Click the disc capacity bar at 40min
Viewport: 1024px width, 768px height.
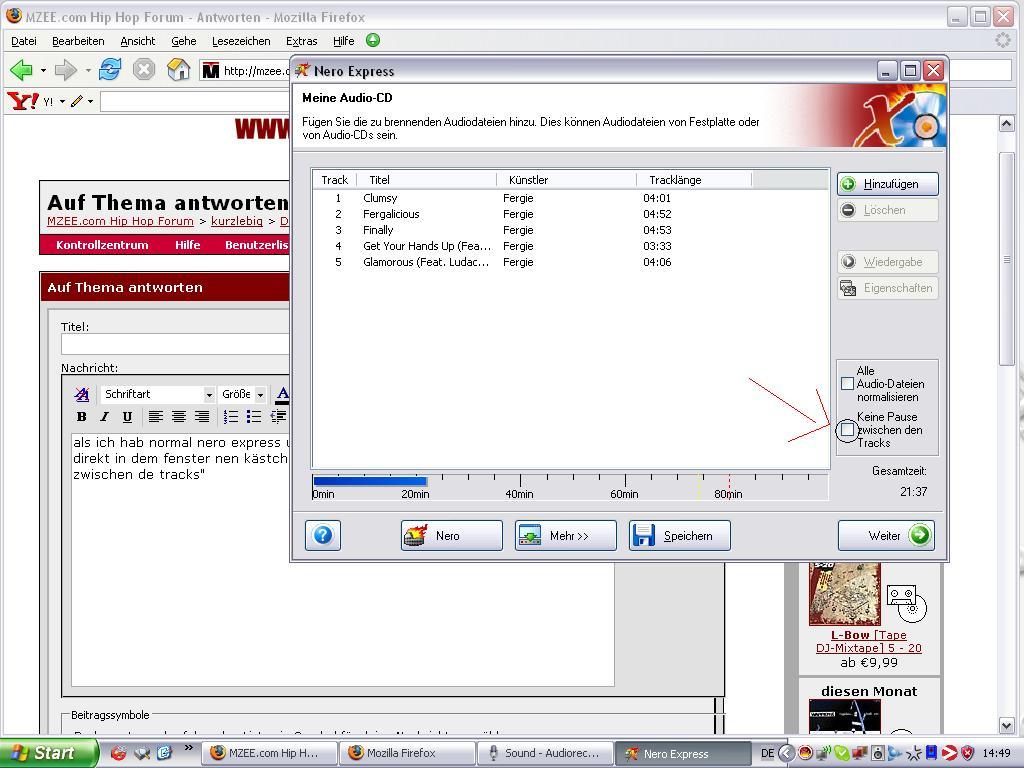(x=519, y=483)
